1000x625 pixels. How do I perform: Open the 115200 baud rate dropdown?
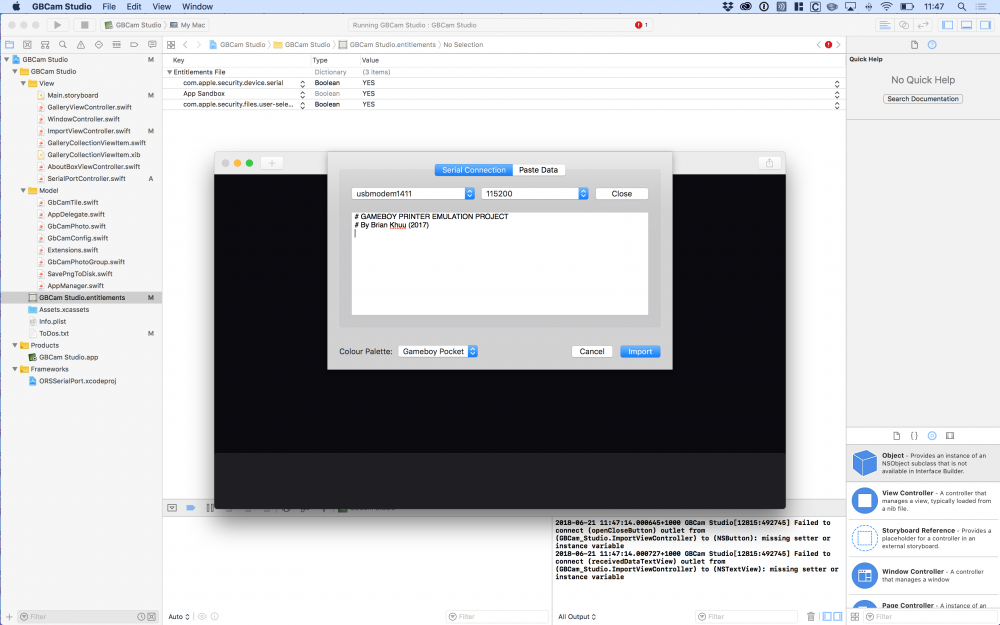pyautogui.click(x=534, y=193)
